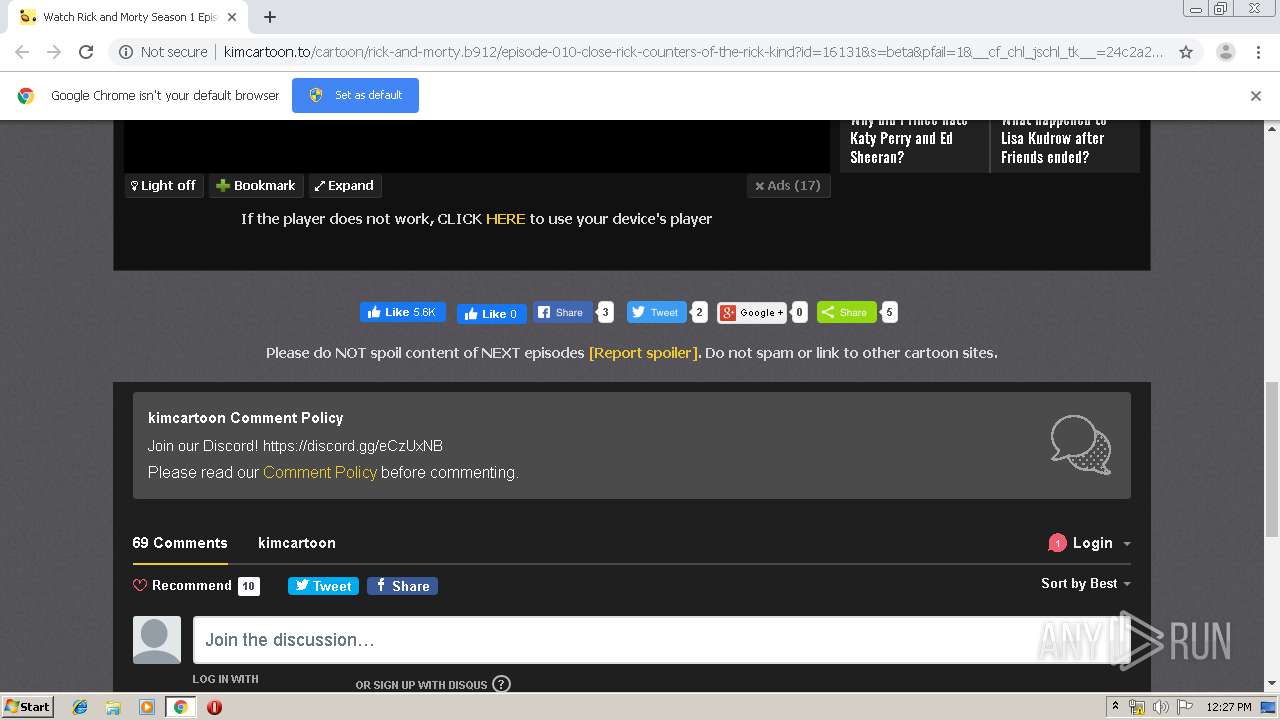Open the Chrome profile avatar icon
The image size is (1280, 720).
point(1225,52)
